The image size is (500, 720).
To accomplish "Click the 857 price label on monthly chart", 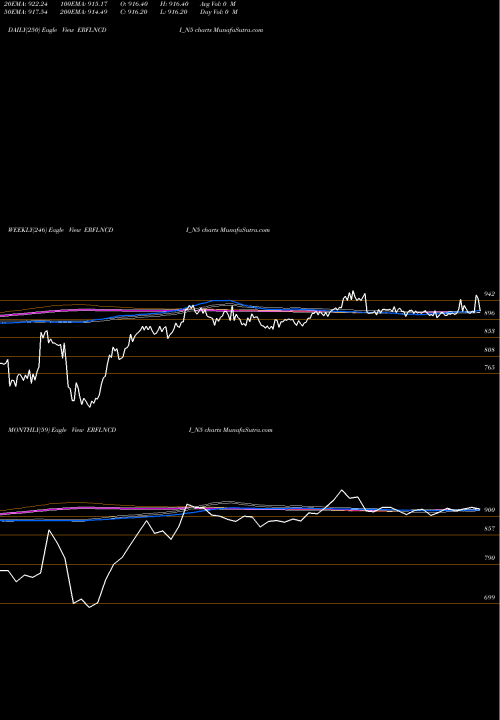I will [x=489, y=529].
